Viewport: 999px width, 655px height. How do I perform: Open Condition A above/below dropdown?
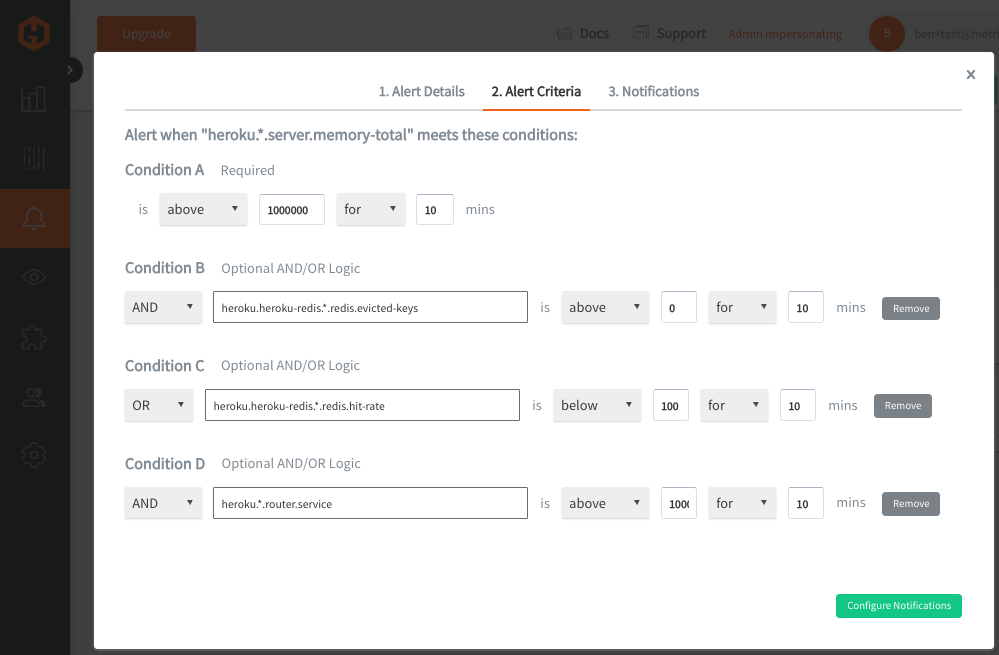(203, 210)
